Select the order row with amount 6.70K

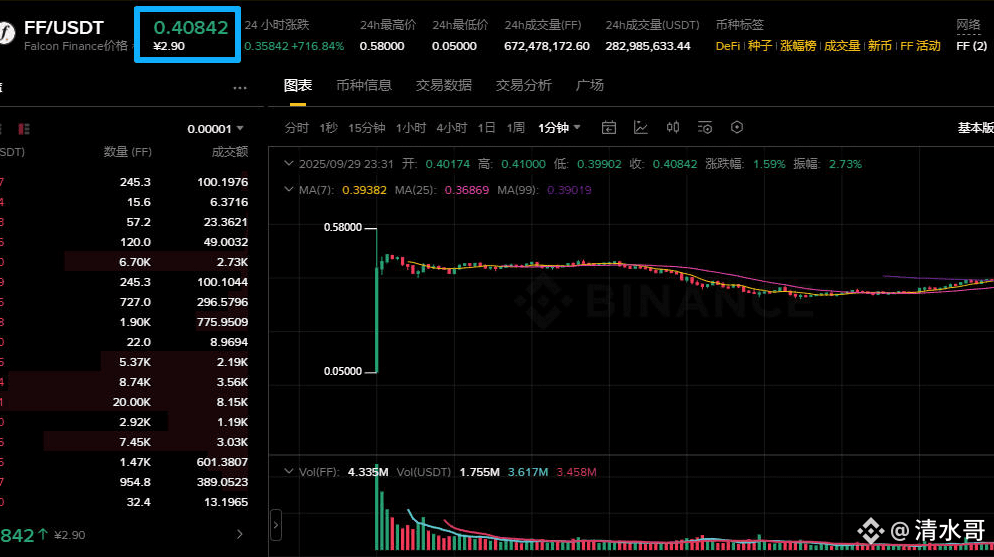[124, 262]
